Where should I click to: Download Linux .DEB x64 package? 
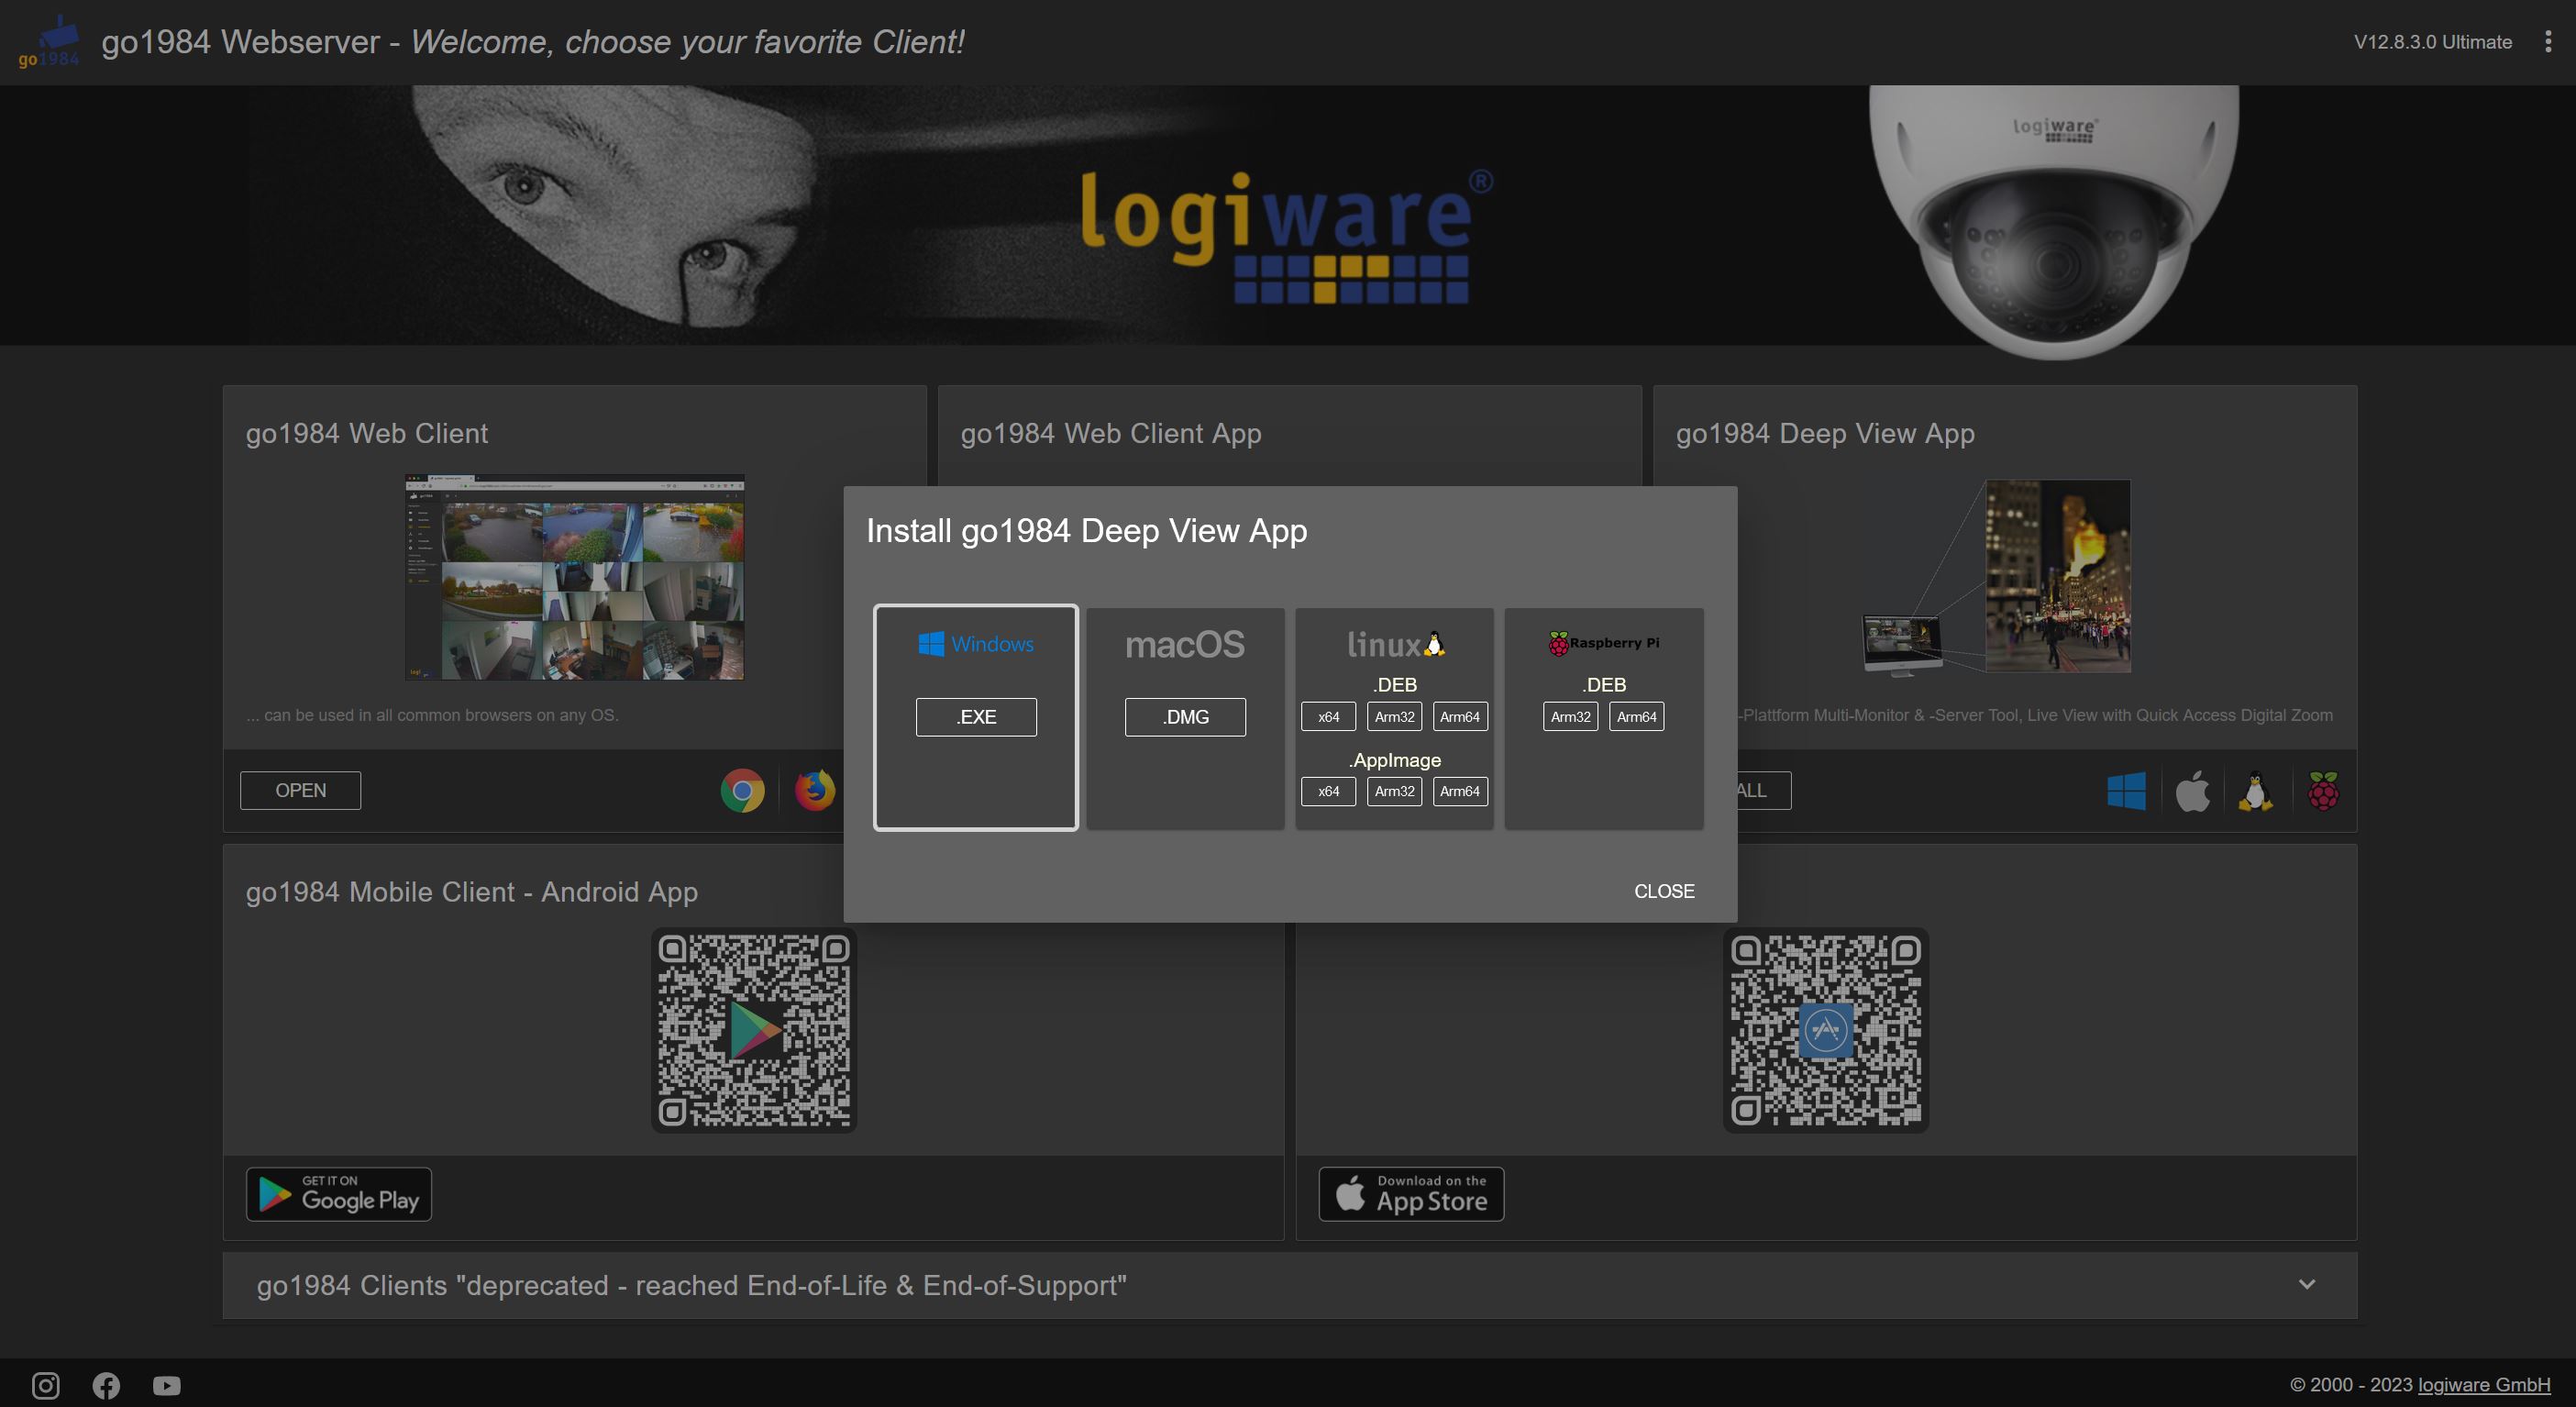click(x=1328, y=716)
